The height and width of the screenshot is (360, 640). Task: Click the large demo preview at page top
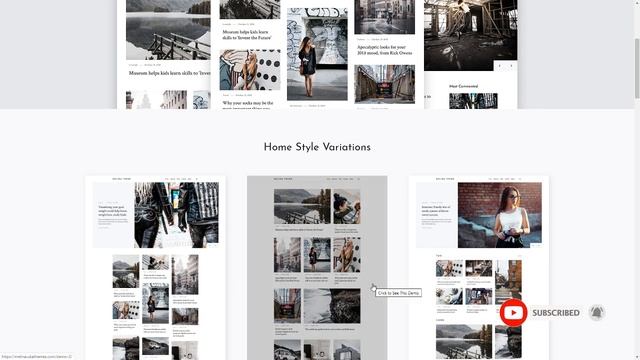point(317,54)
